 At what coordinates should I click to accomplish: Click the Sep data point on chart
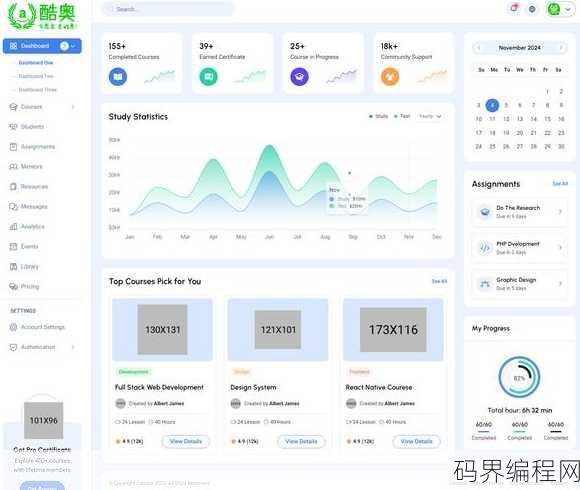click(x=350, y=173)
